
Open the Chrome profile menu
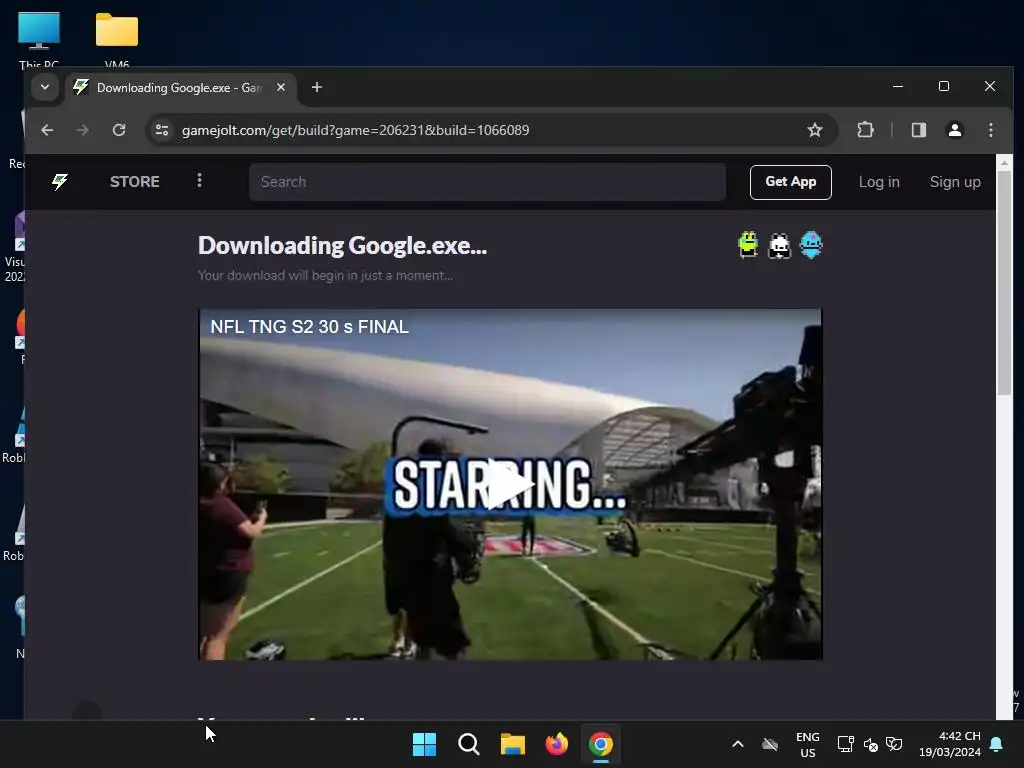click(x=955, y=130)
